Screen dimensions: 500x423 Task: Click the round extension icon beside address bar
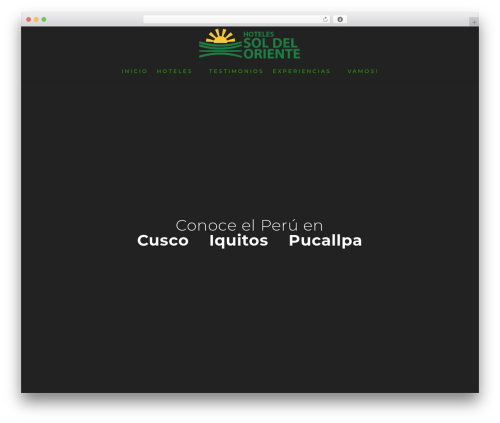coord(340,19)
